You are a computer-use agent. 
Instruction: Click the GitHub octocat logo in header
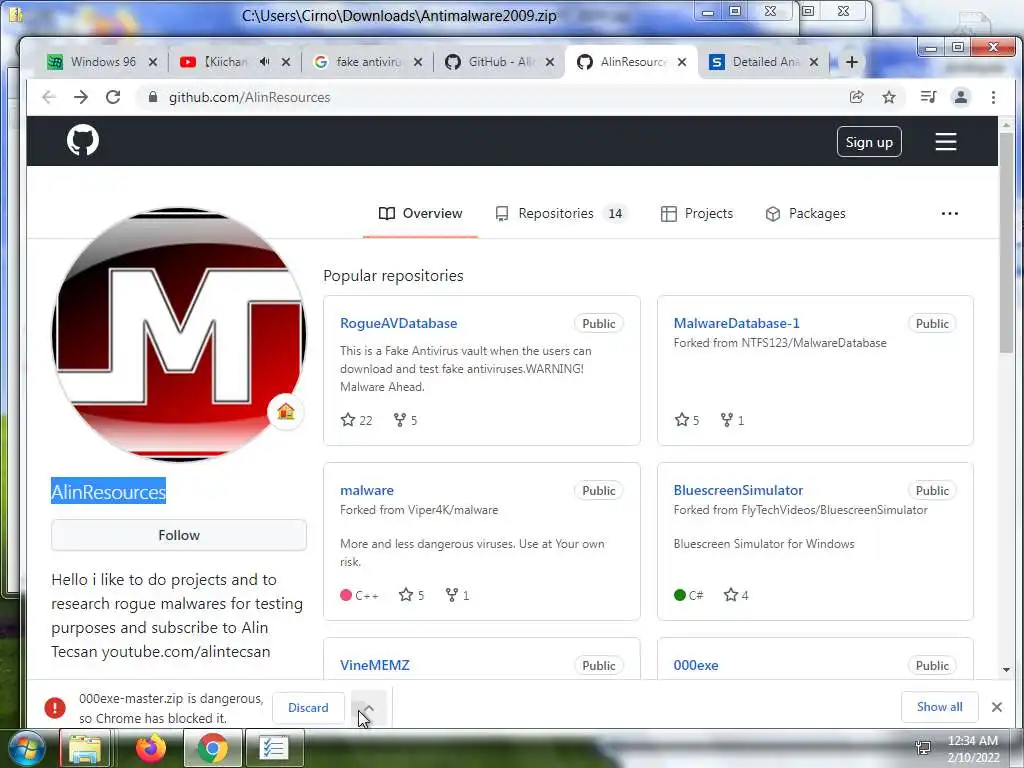point(83,140)
